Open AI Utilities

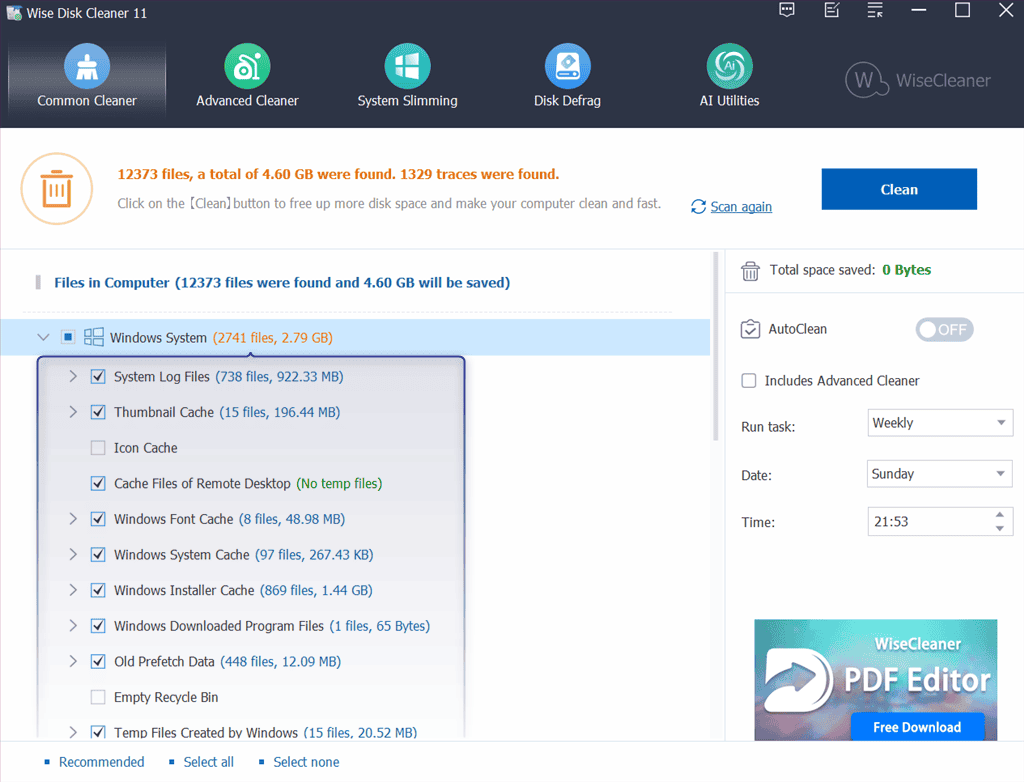[x=729, y=67]
